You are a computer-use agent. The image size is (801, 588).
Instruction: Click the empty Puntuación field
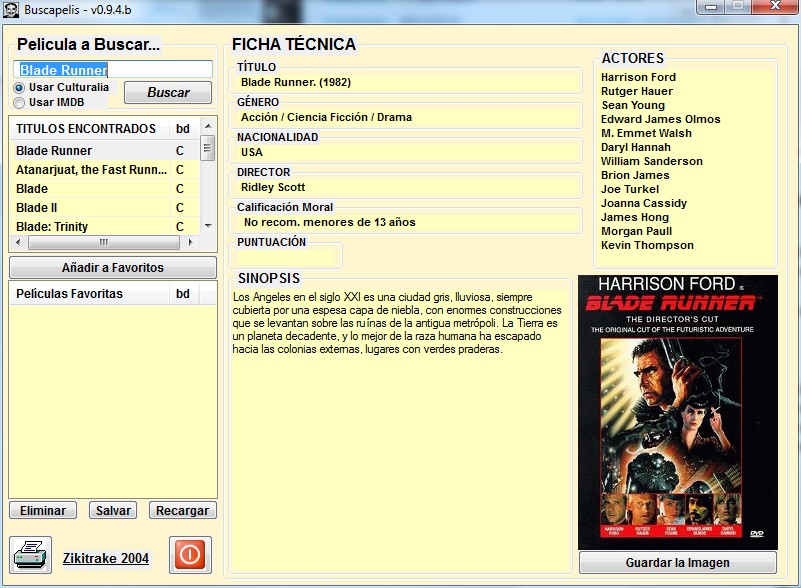(285, 257)
